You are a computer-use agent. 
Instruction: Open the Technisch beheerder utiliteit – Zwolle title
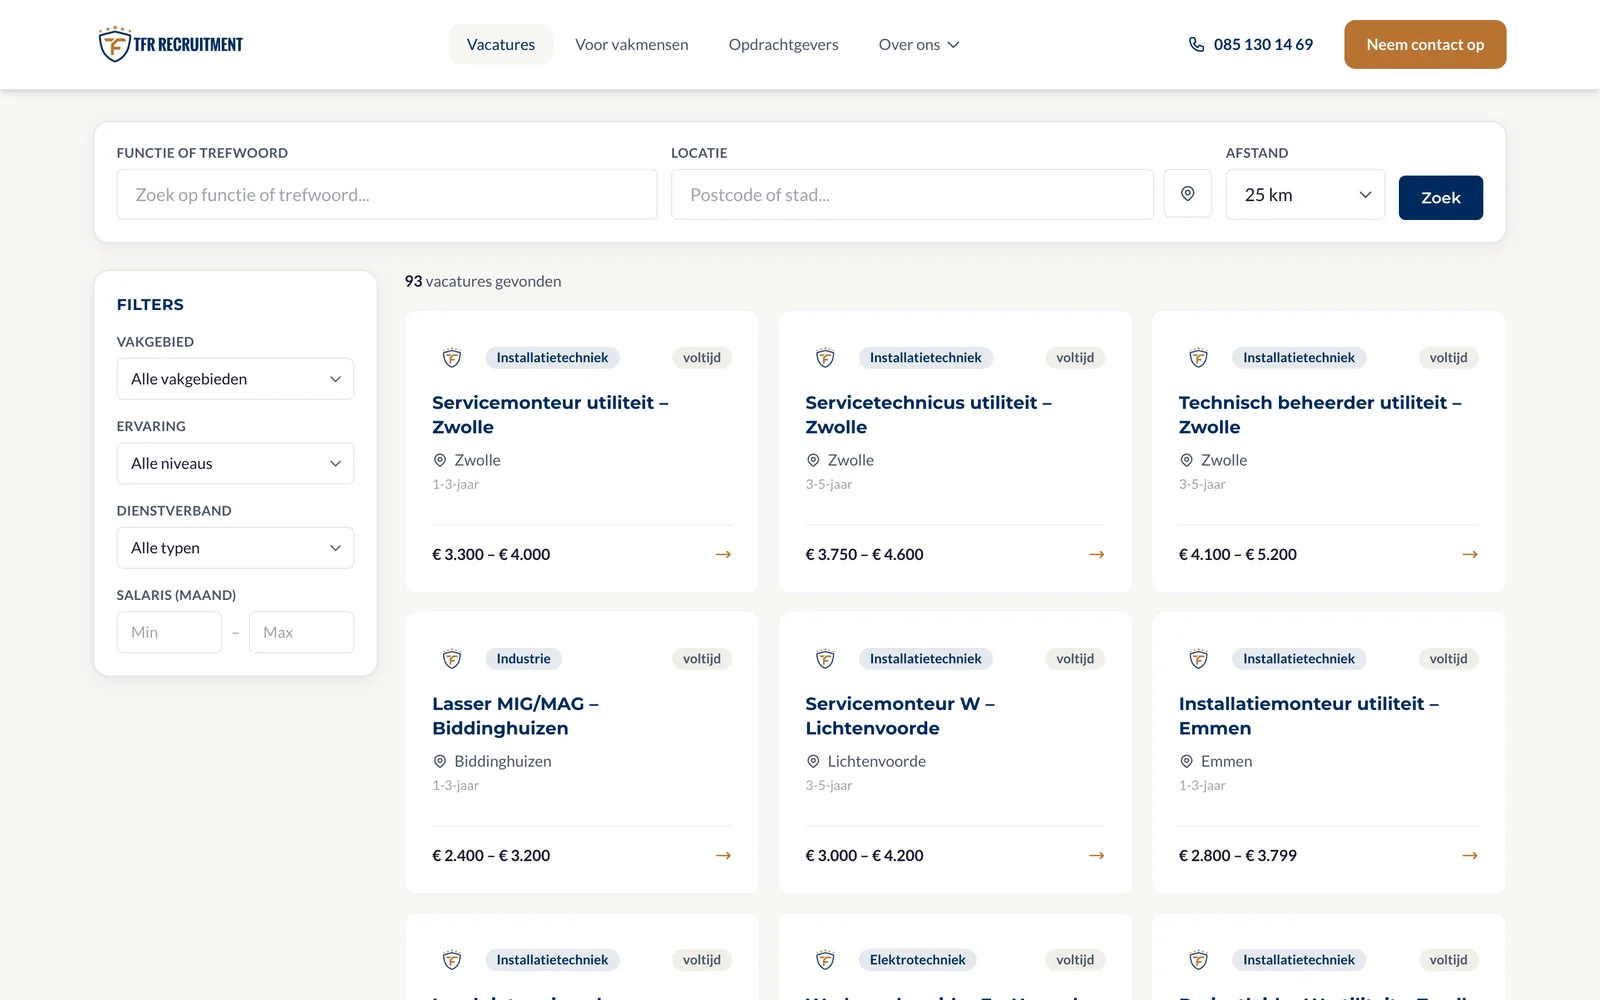pos(1320,415)
